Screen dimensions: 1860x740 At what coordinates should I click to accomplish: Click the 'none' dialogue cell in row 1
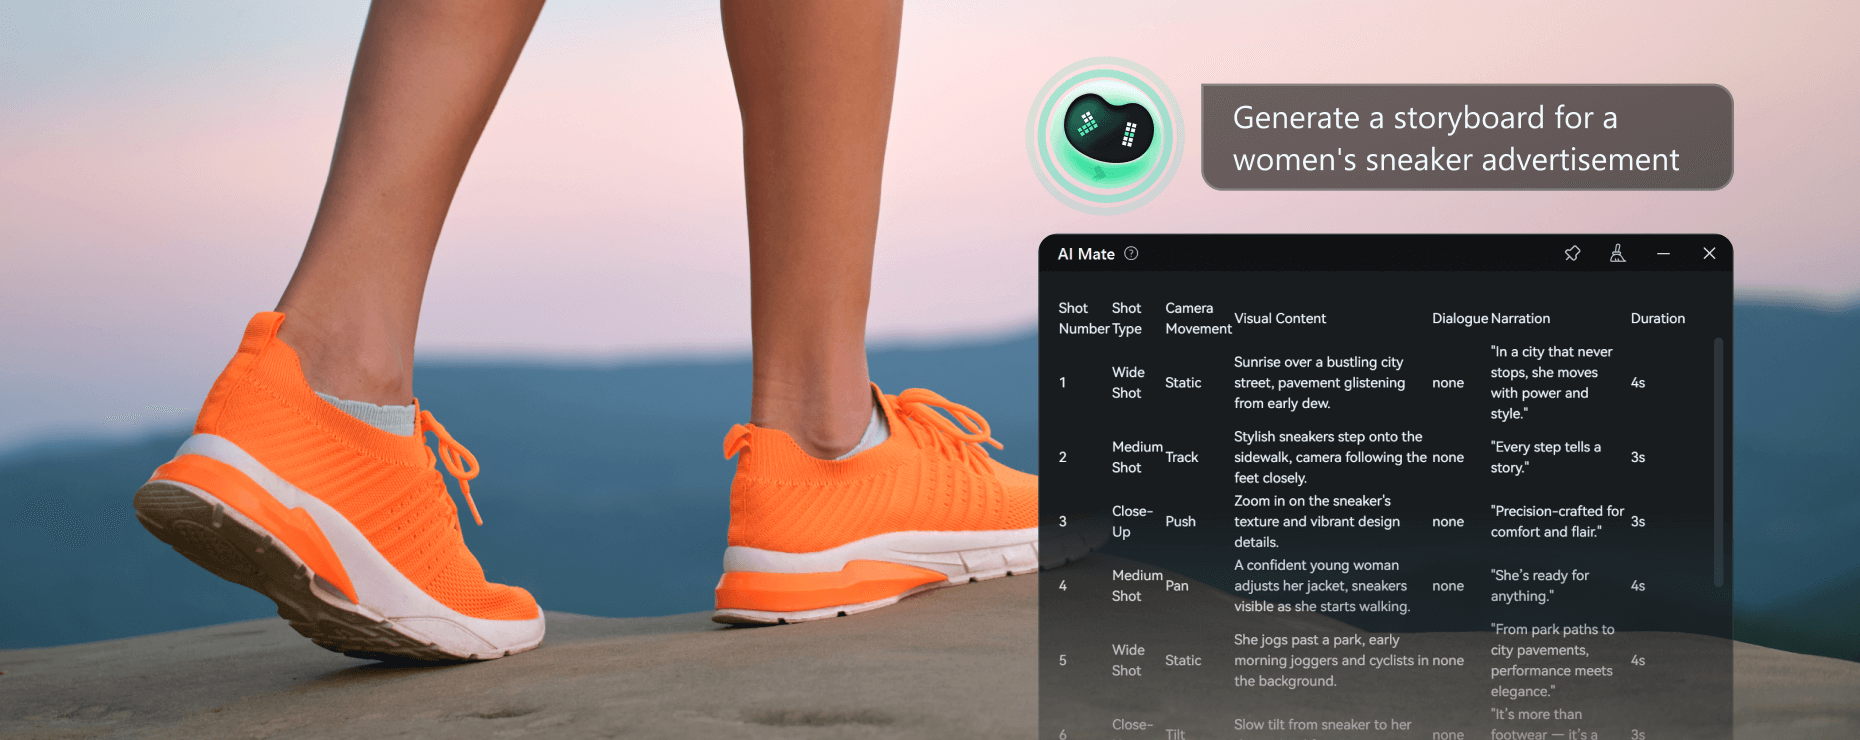coord(1448,383)
